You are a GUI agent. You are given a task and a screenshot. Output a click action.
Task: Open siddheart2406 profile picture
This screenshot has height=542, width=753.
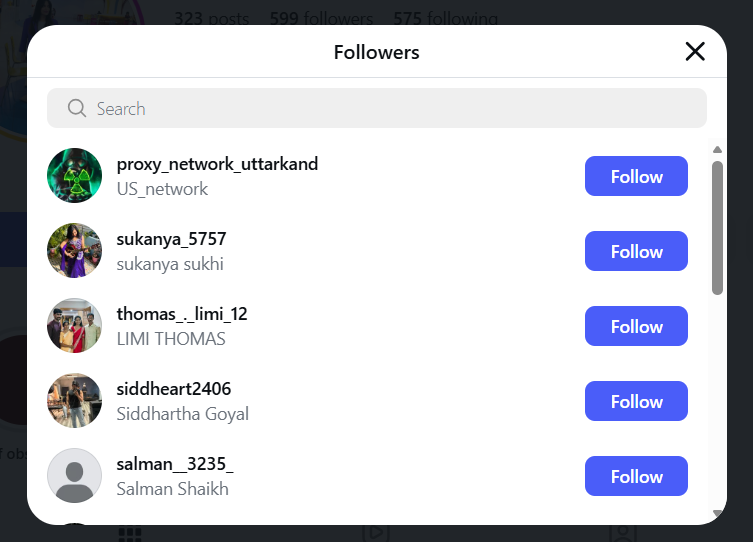(x=75, y=401)
